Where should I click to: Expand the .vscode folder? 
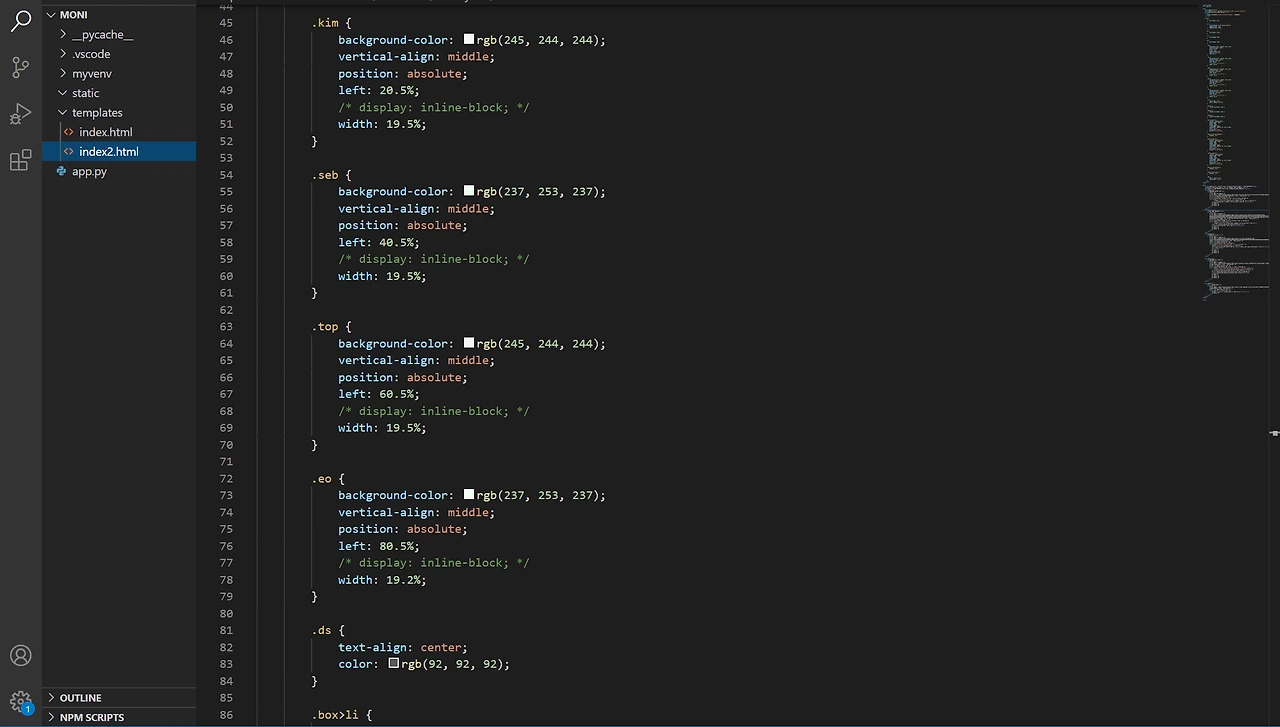tap(63, 54)
